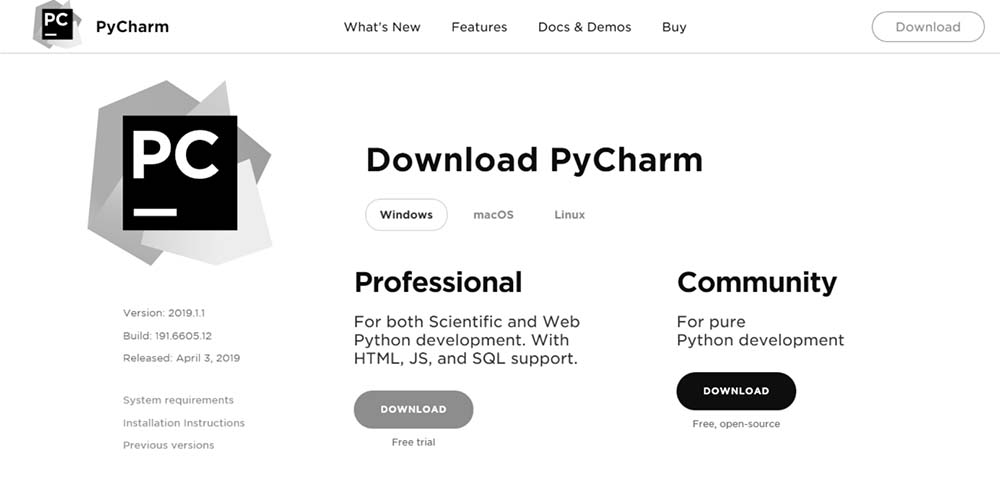
Task: Click the Download PyCharm heading
Action: pos(534,160)
